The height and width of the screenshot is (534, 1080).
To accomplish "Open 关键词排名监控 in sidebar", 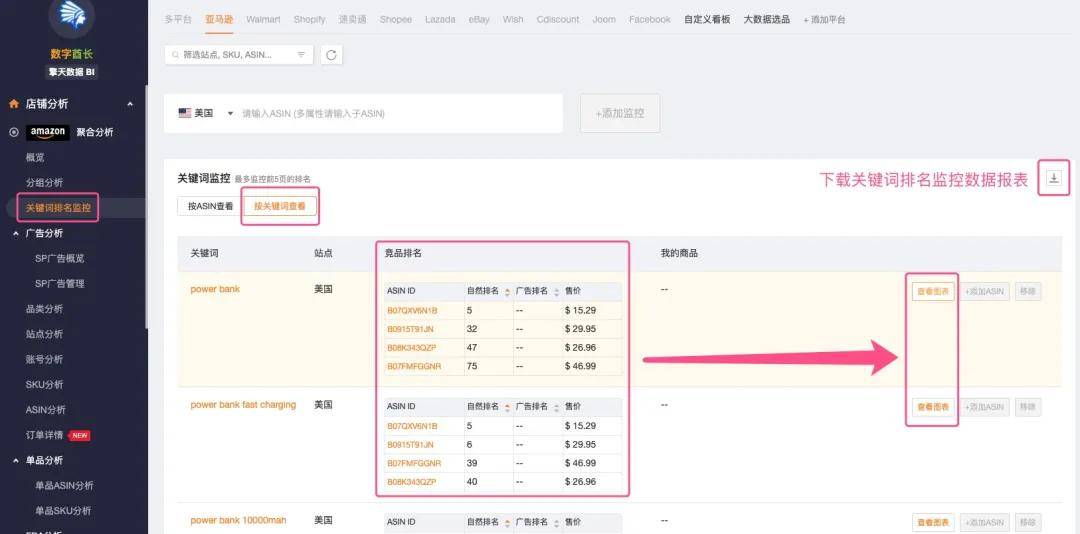I will (x=58, y=207).
